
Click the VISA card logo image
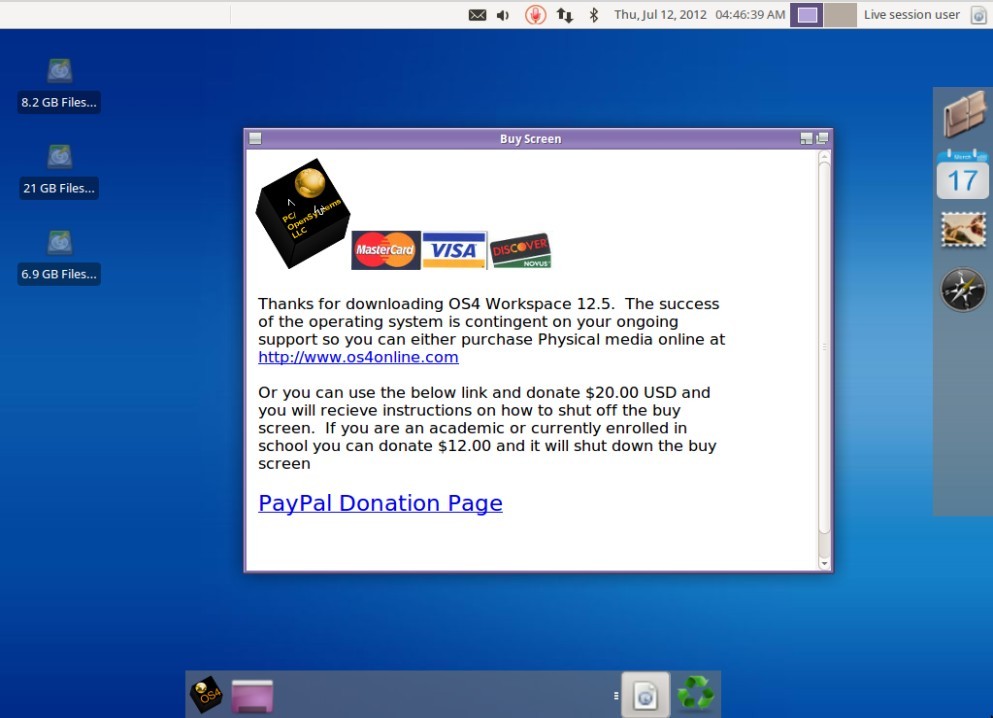pyautogui.click(x=454, y=251)
